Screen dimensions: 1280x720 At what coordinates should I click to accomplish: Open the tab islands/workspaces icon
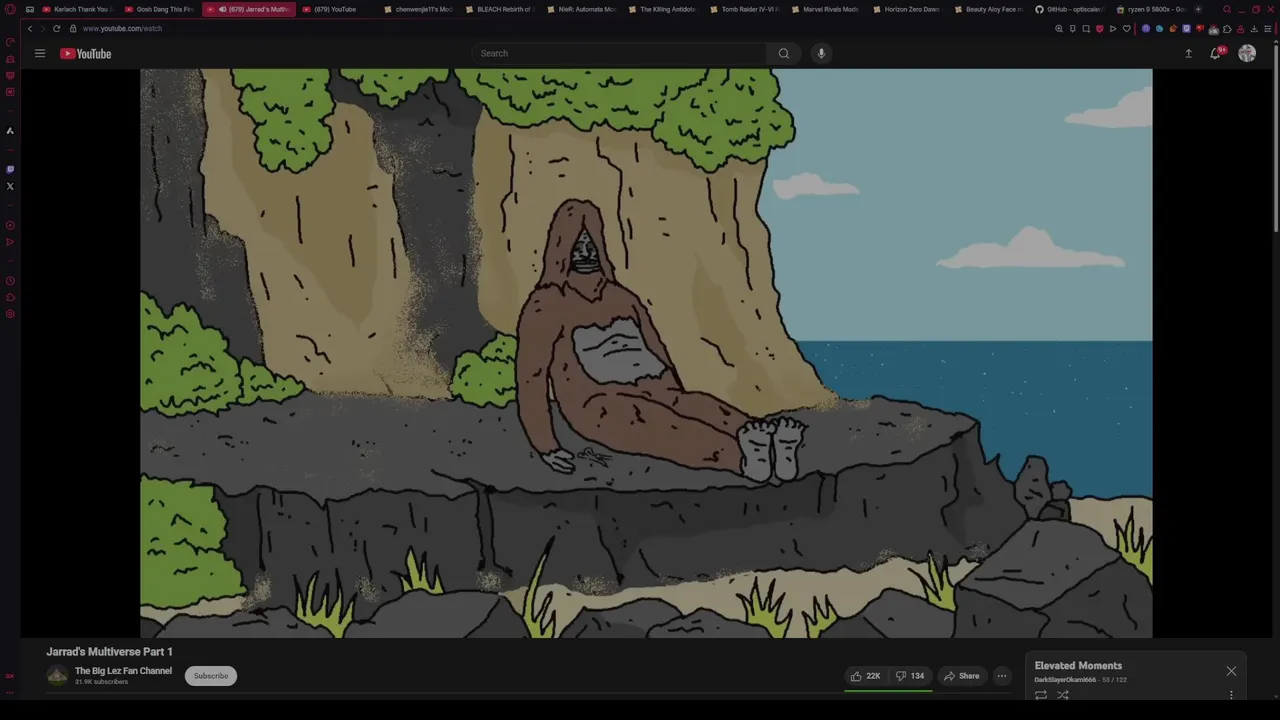(29, 9)
